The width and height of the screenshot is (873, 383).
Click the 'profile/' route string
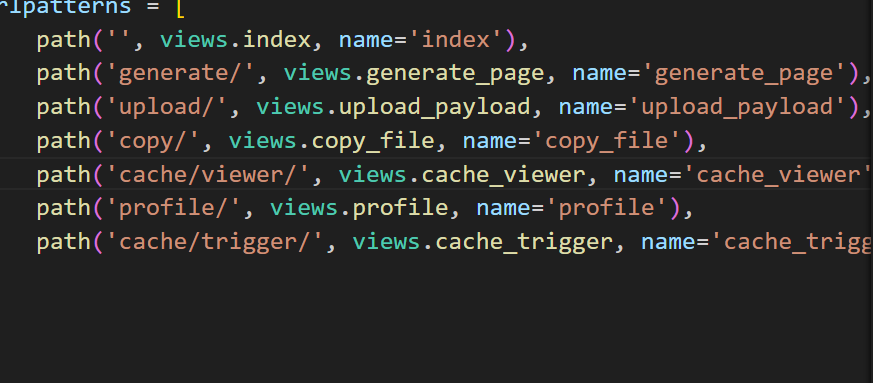coord(174,208)
